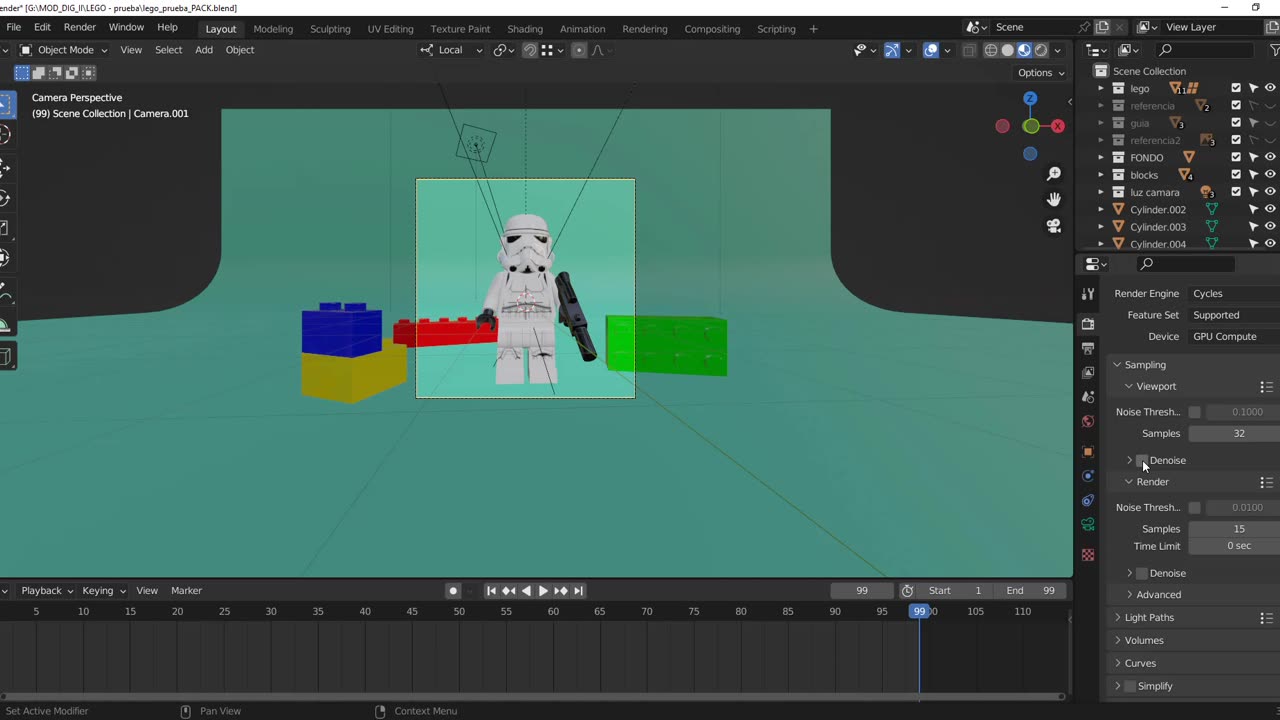Click the pan view hand icon
The height and width of the screenshot is (720, 1280).
tap(1054, 200)
